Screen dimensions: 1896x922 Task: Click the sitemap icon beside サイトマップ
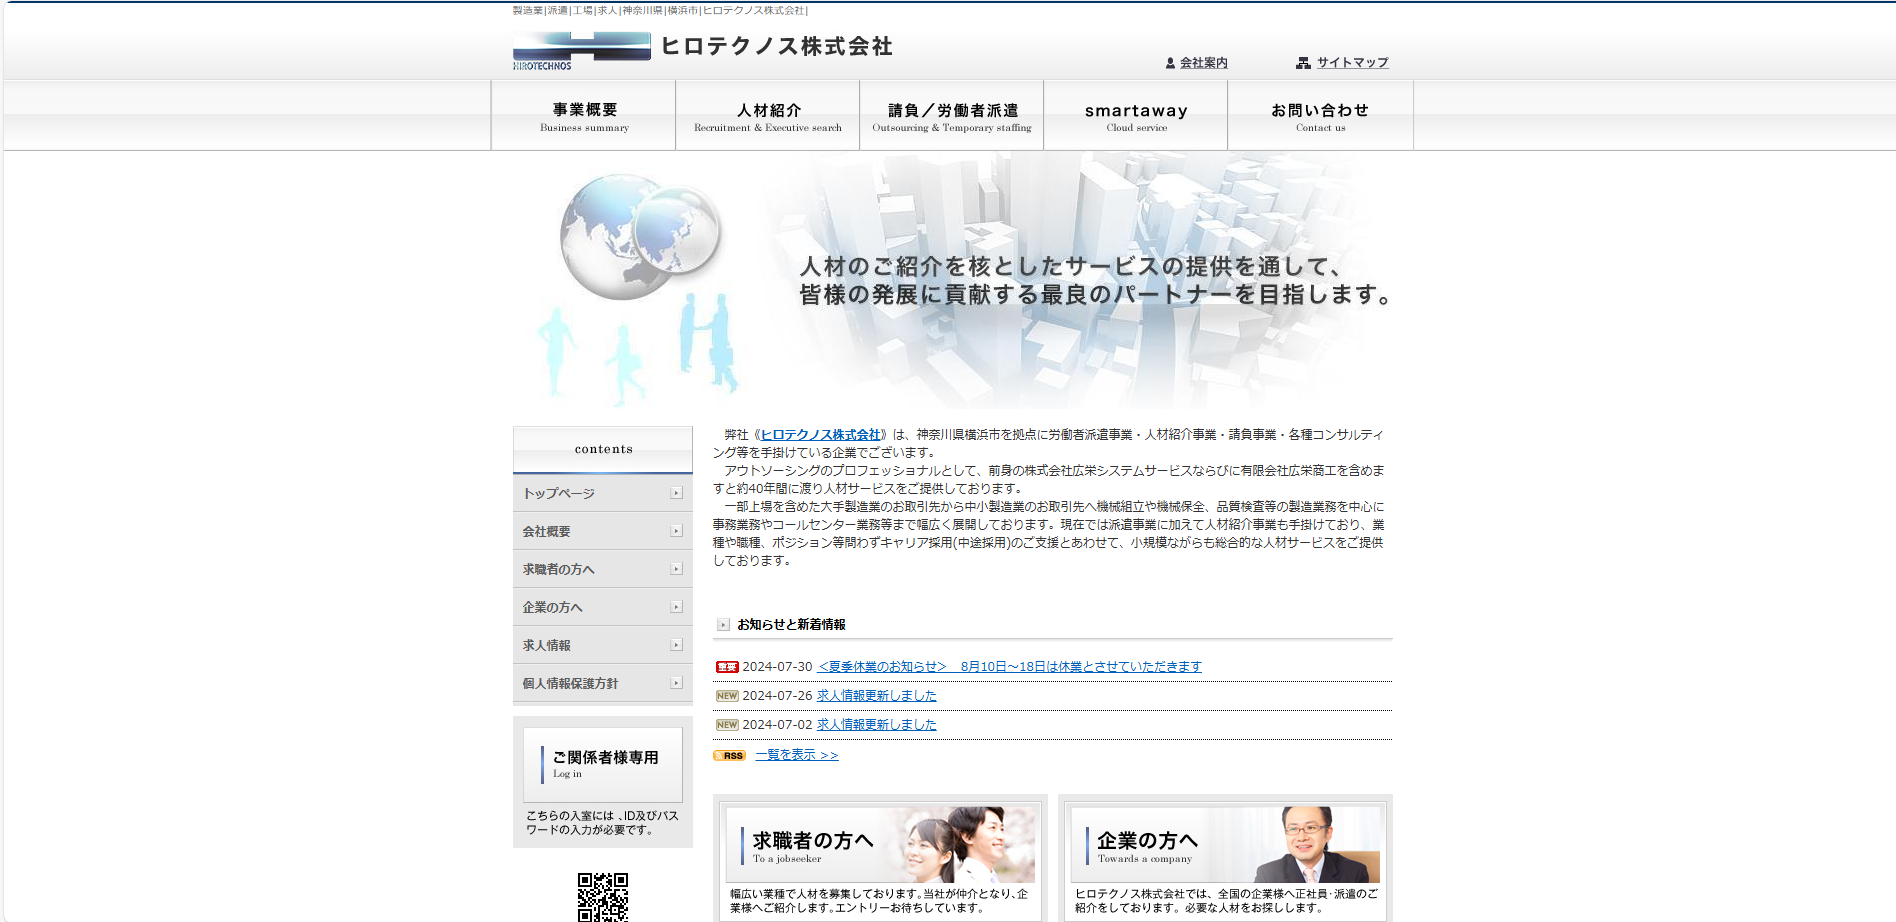point(1303,63)
